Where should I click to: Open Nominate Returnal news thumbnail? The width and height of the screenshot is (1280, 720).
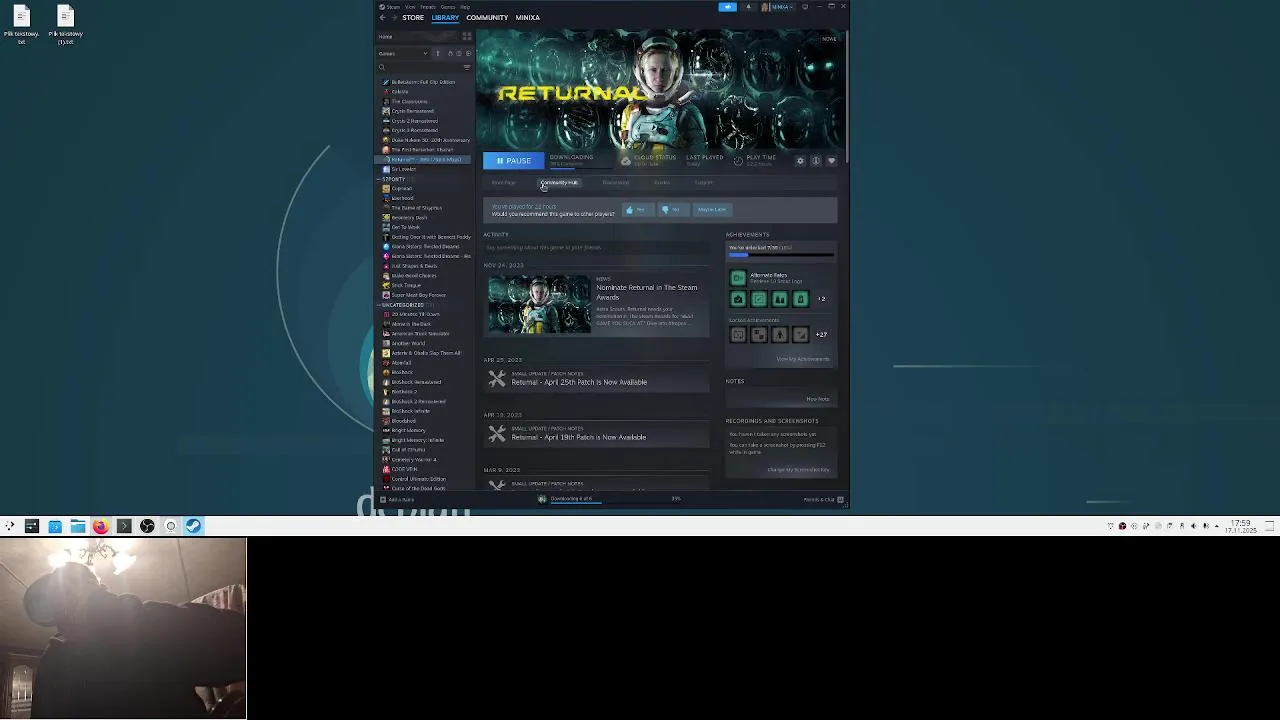(539, 304)
